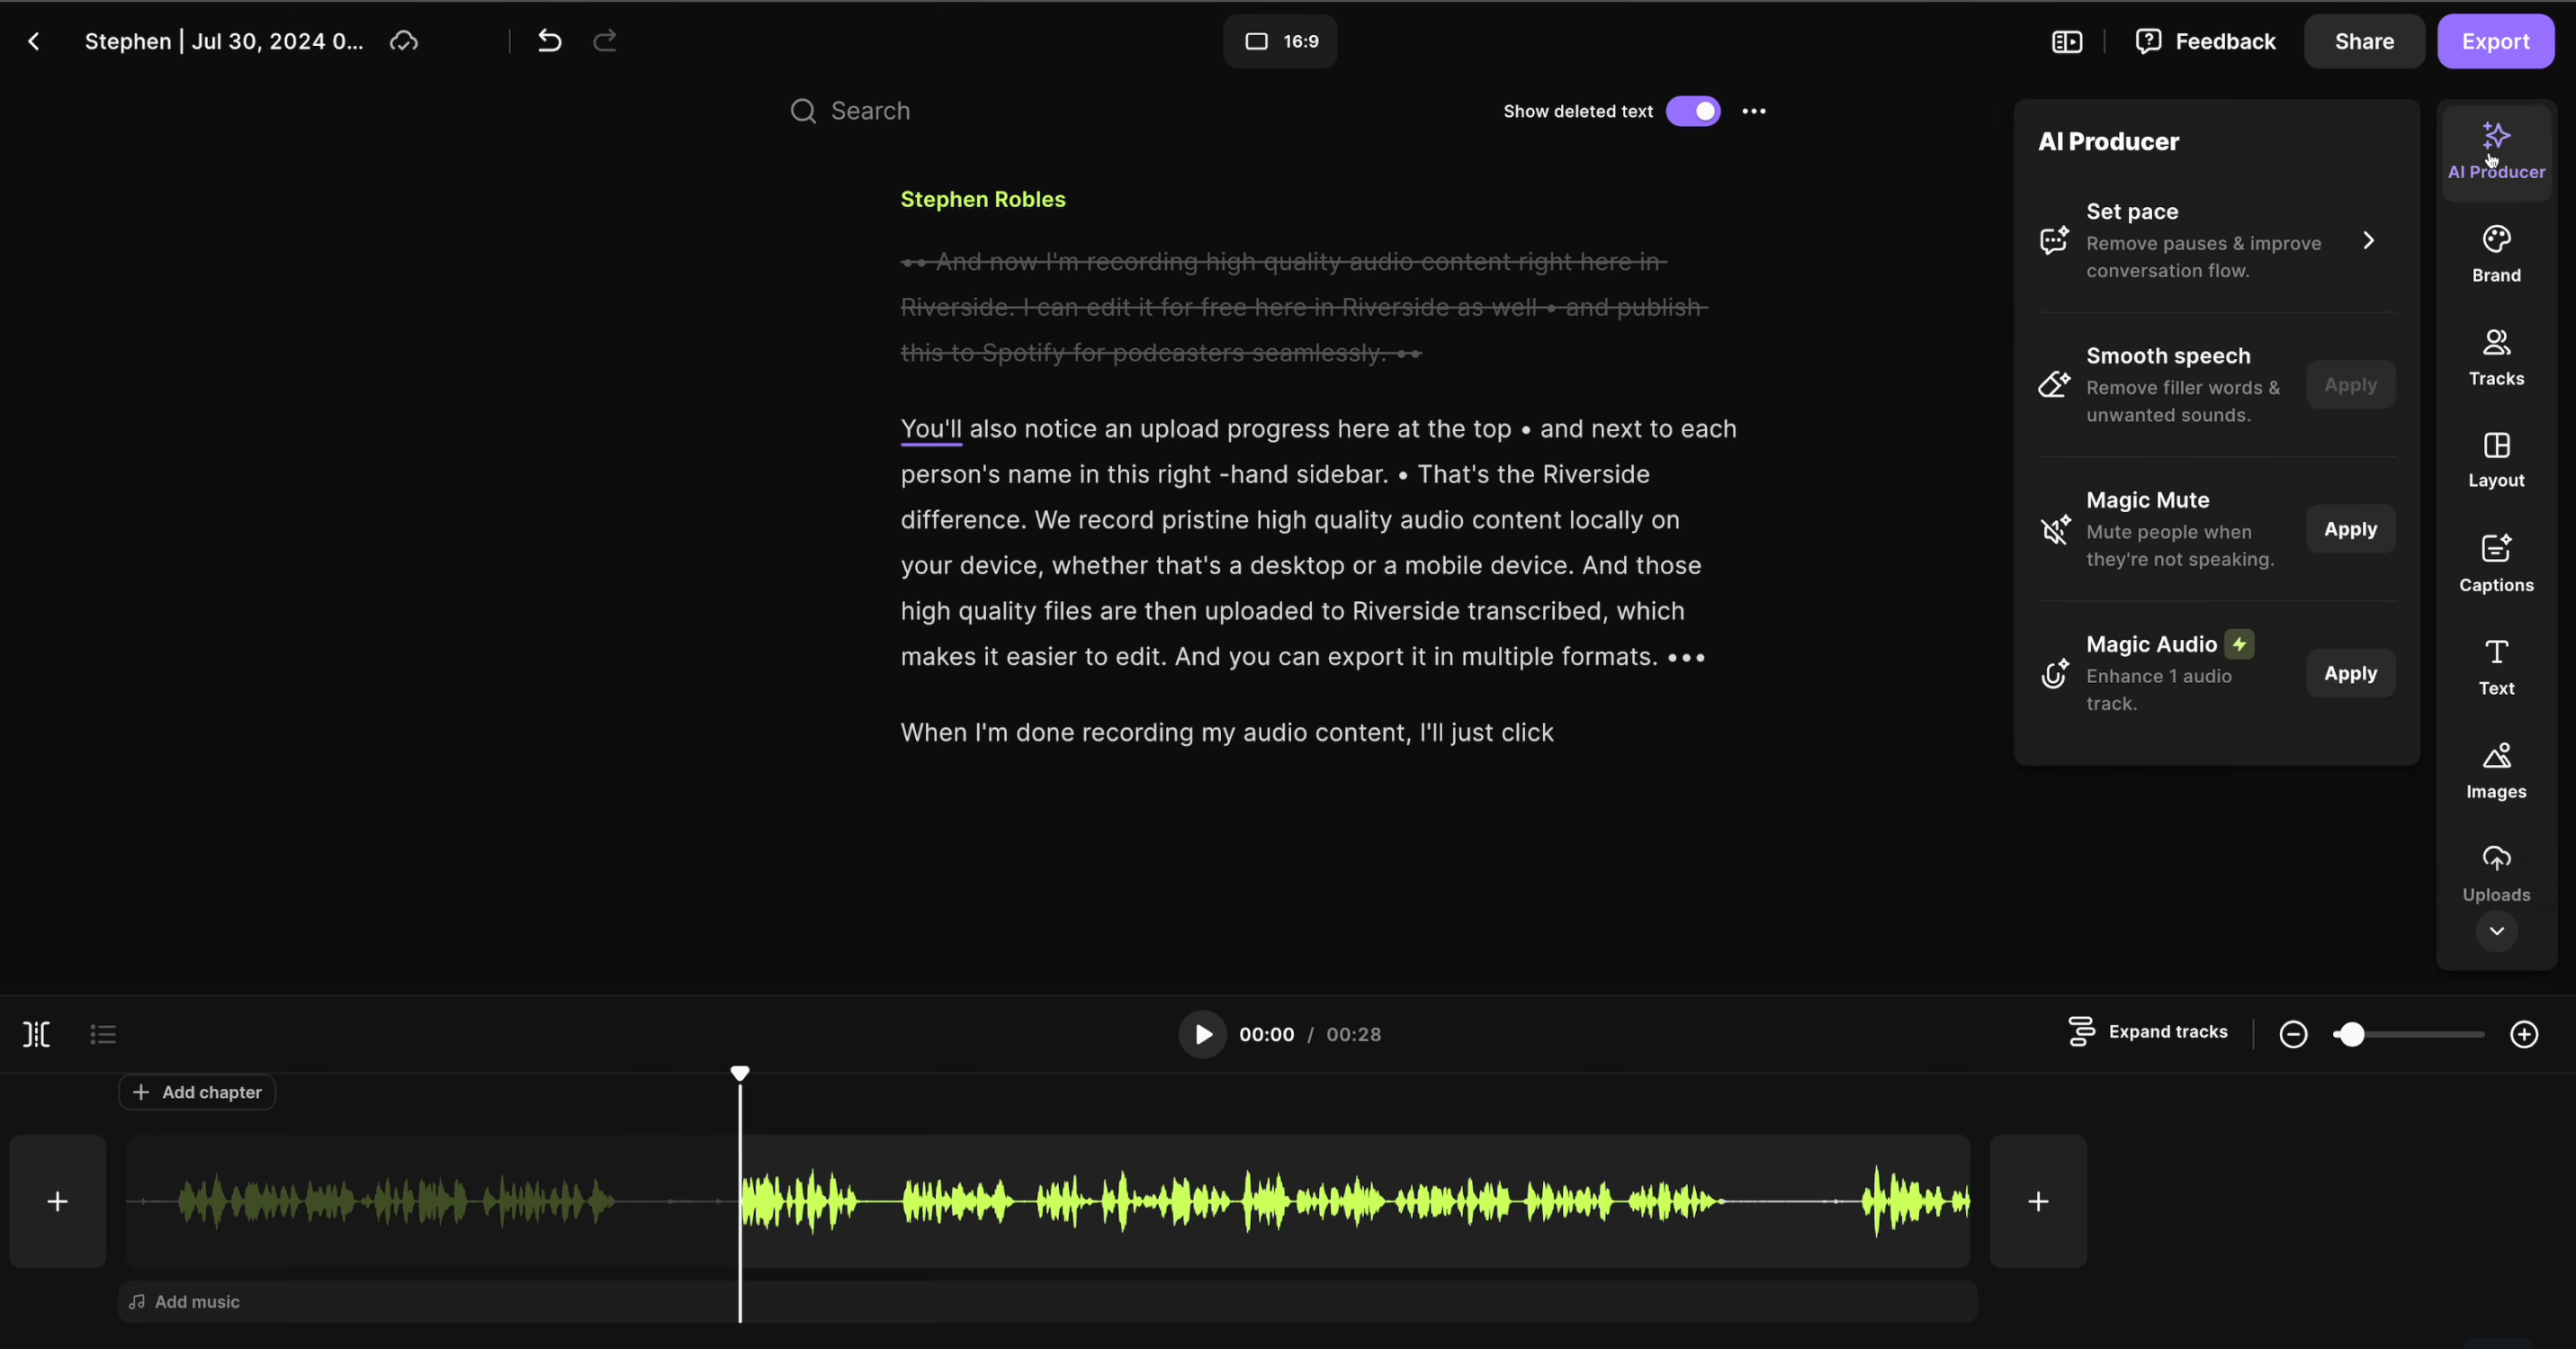Click the redo arrow icon

click(x=605, y=41)
